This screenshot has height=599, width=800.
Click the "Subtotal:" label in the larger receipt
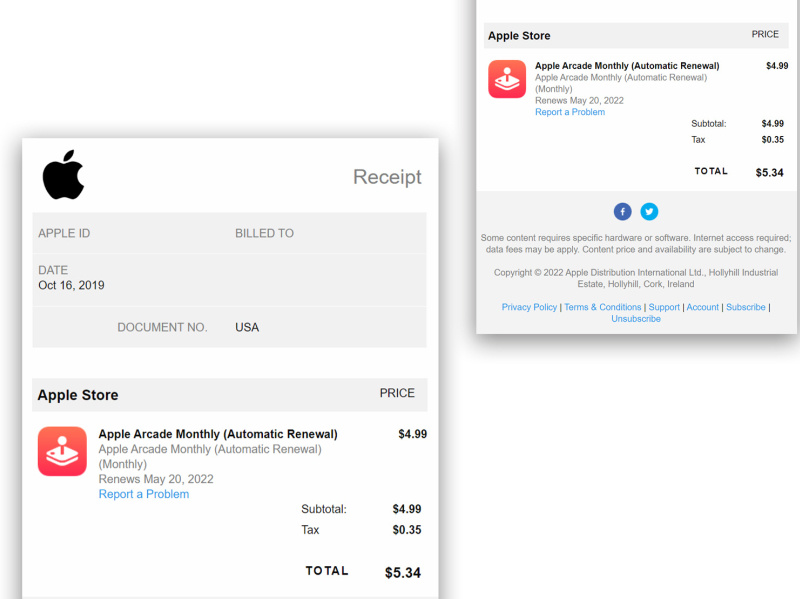tap(324, 509)
